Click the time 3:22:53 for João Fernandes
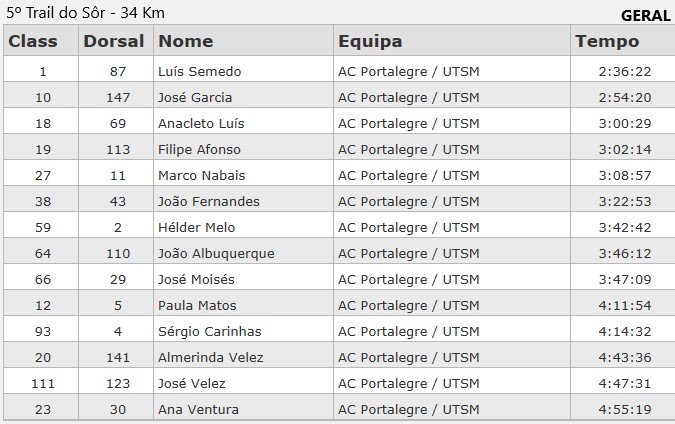The image size is (675, 424). [625, 201]
